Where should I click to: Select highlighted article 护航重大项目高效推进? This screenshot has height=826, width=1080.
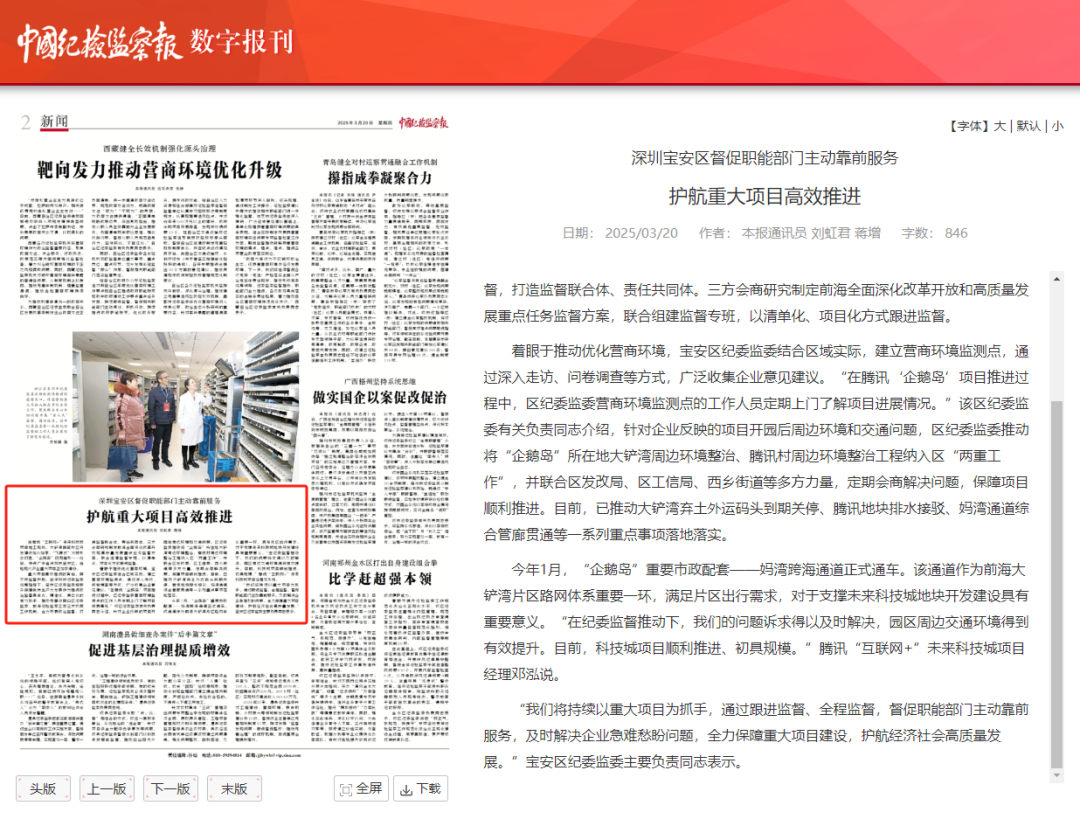pyautogui.click(x=159, y=516)
